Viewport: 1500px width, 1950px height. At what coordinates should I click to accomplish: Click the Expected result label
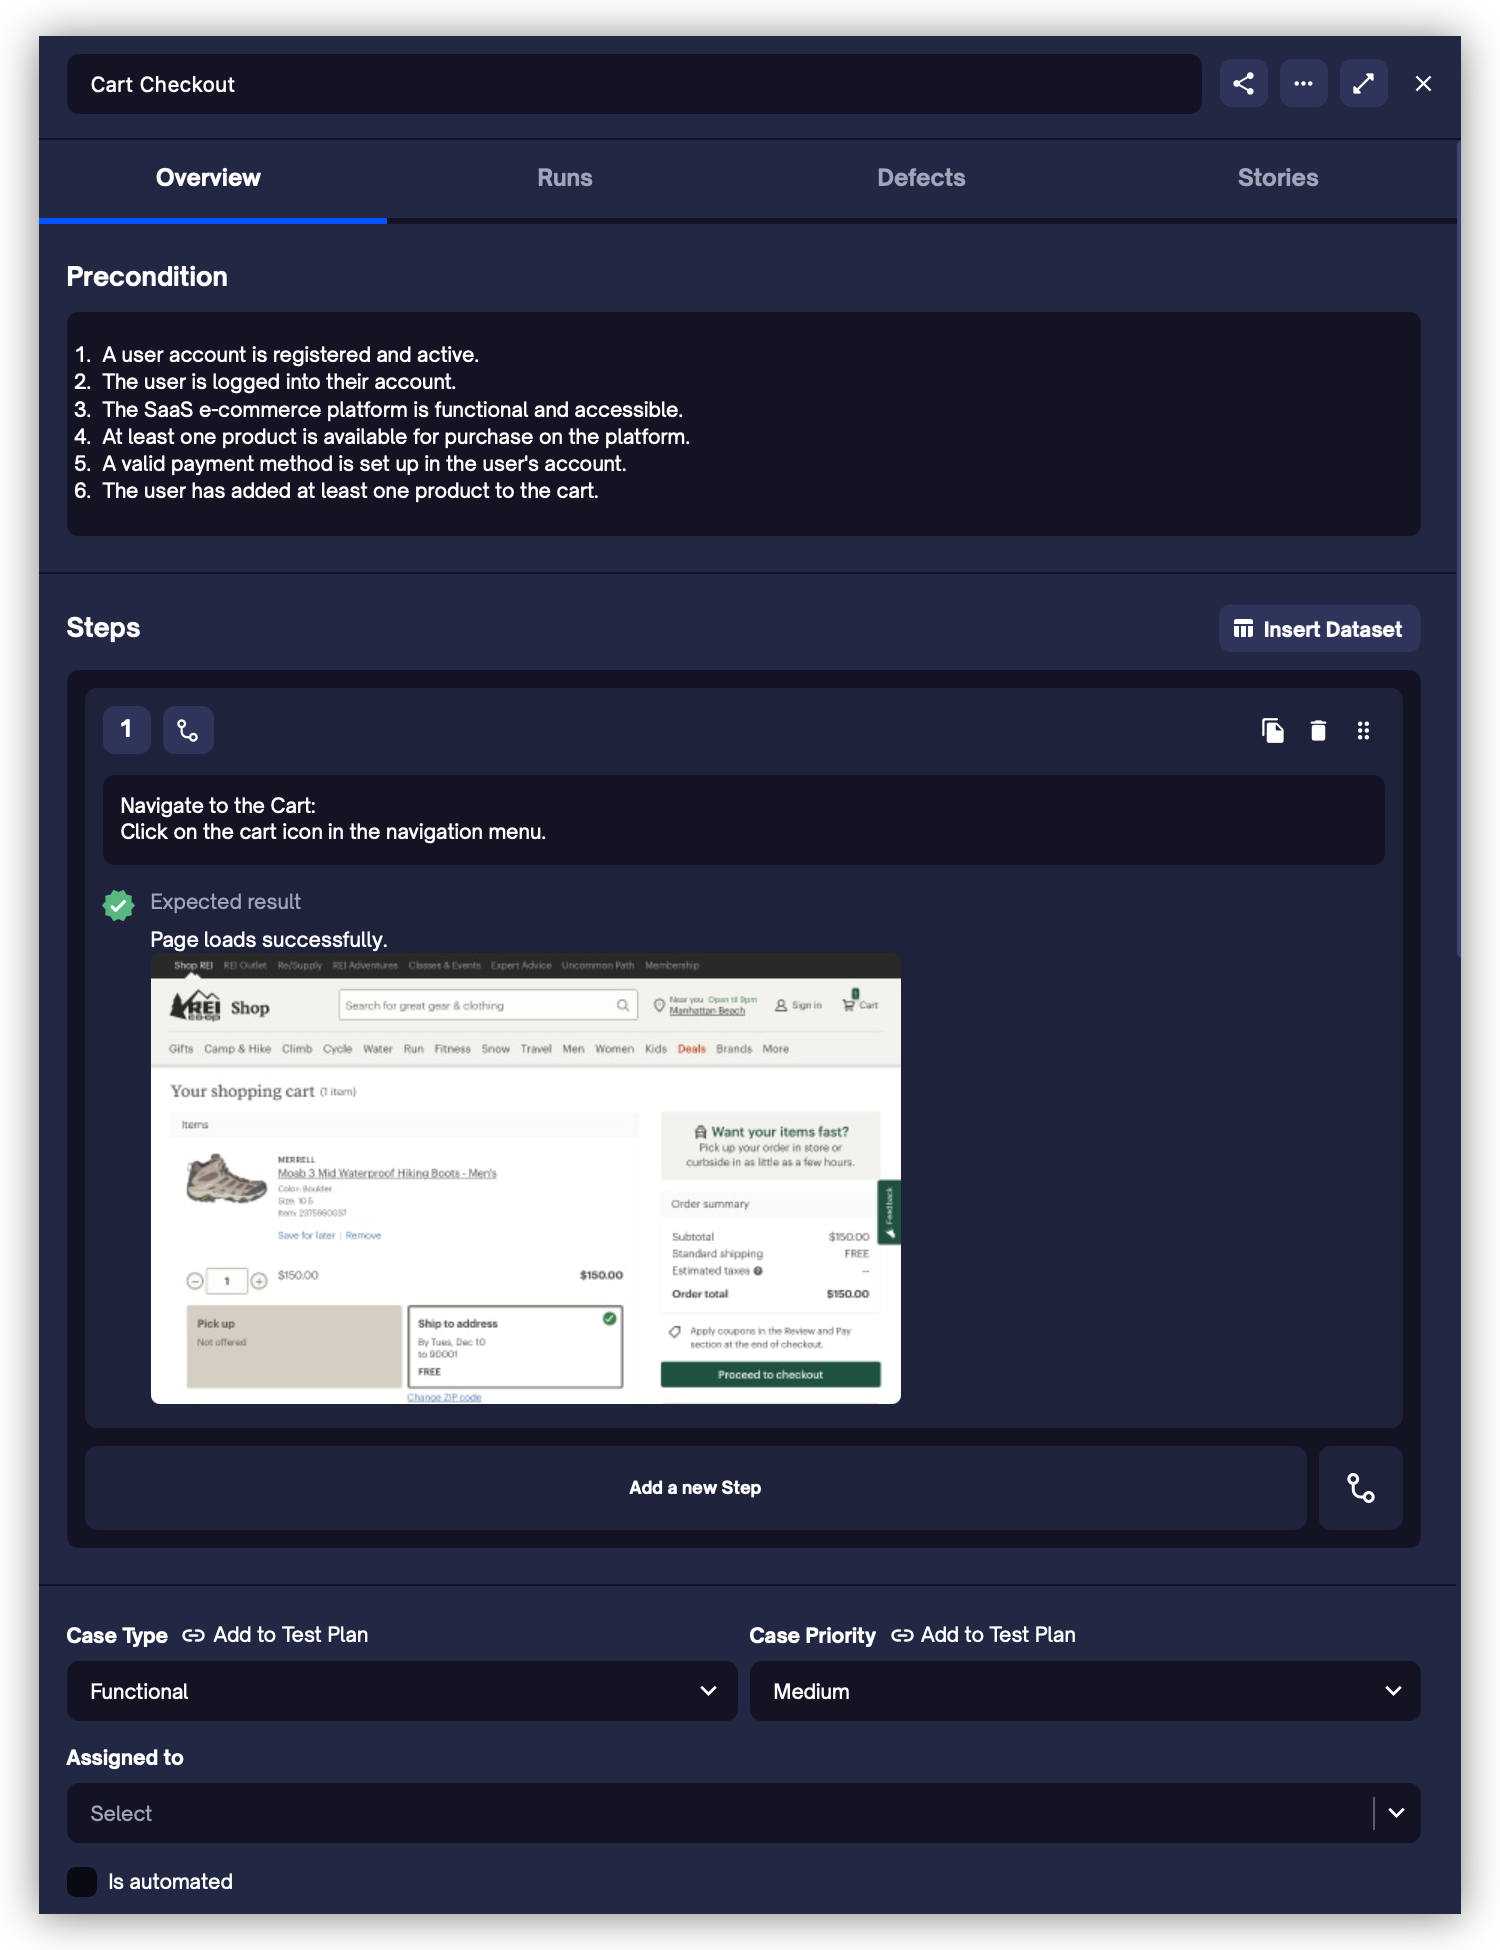225,902
